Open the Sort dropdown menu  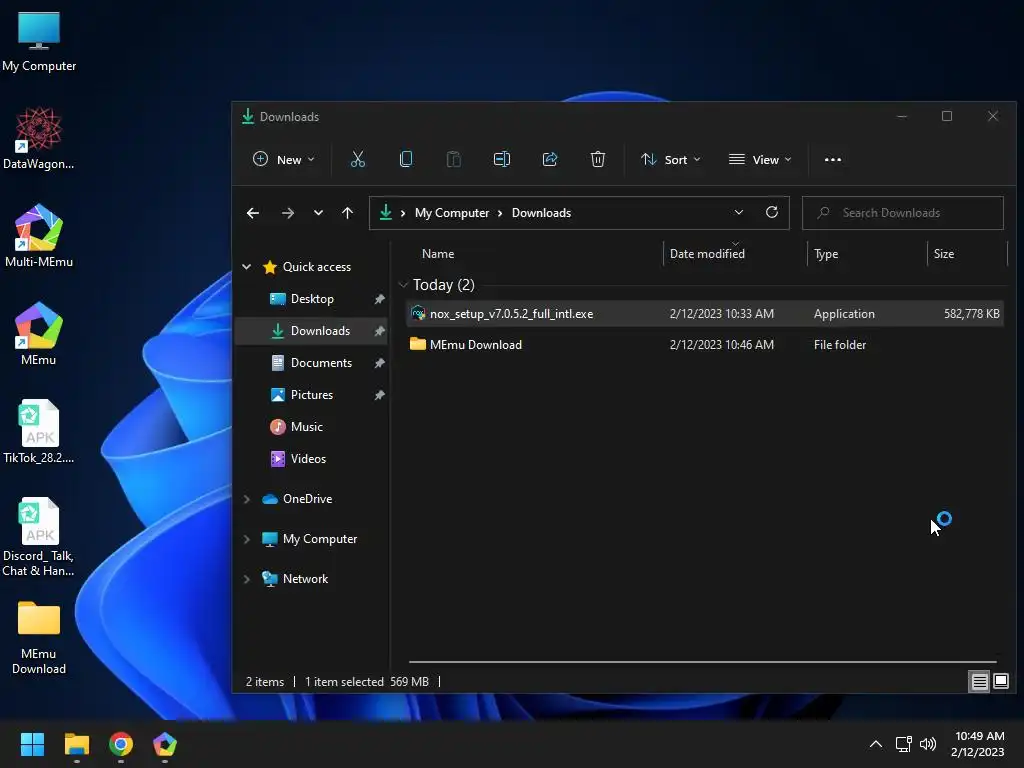click(671, 159)
